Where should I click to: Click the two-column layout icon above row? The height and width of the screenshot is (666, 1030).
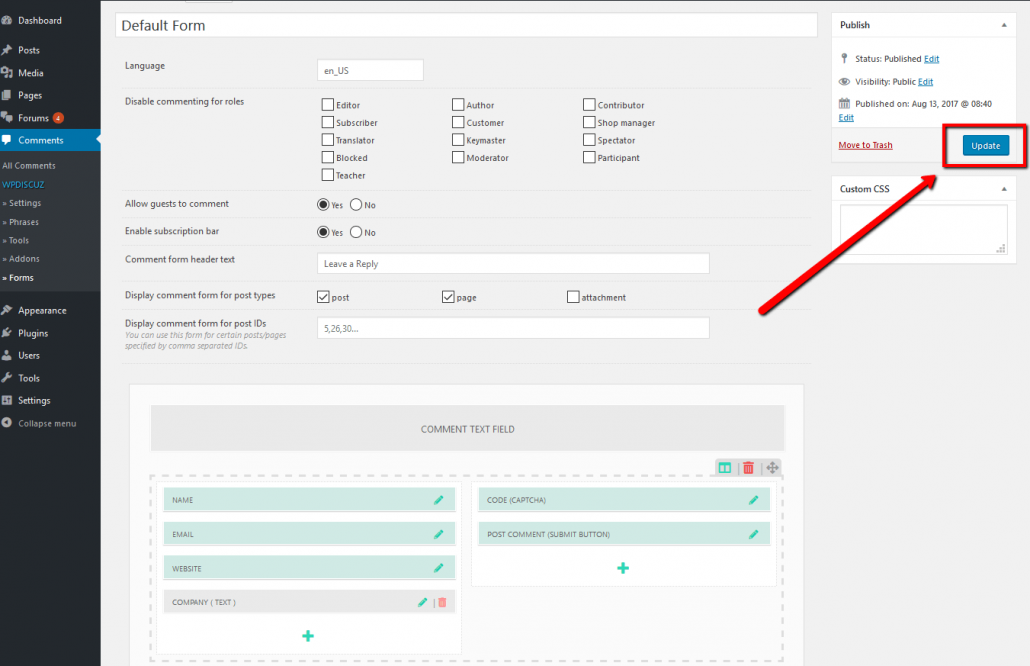(725, 468)
